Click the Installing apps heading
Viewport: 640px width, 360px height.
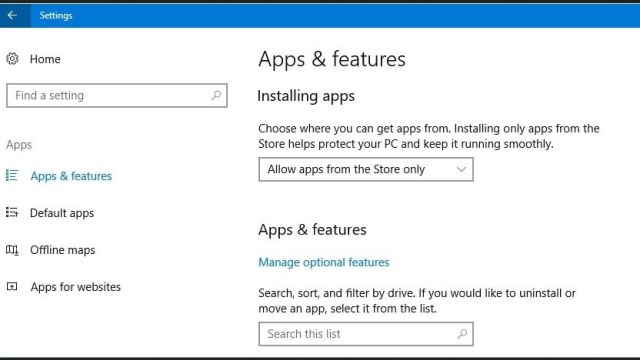click(306, 96)
